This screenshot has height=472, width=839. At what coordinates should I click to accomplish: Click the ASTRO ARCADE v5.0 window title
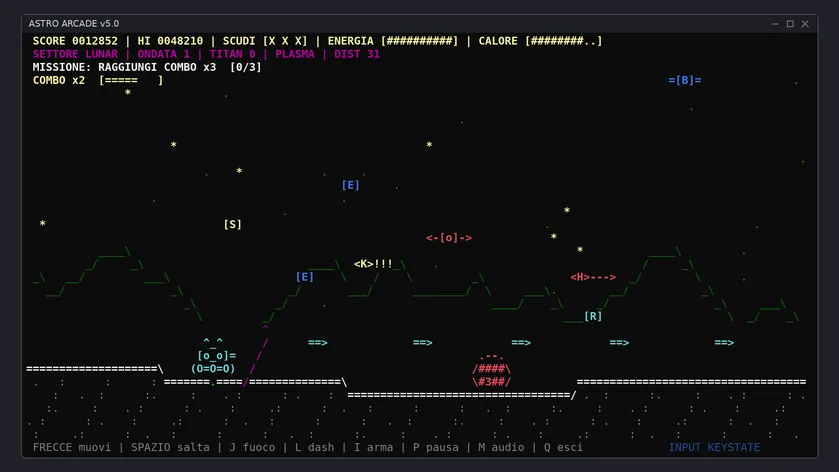(74, 24)
